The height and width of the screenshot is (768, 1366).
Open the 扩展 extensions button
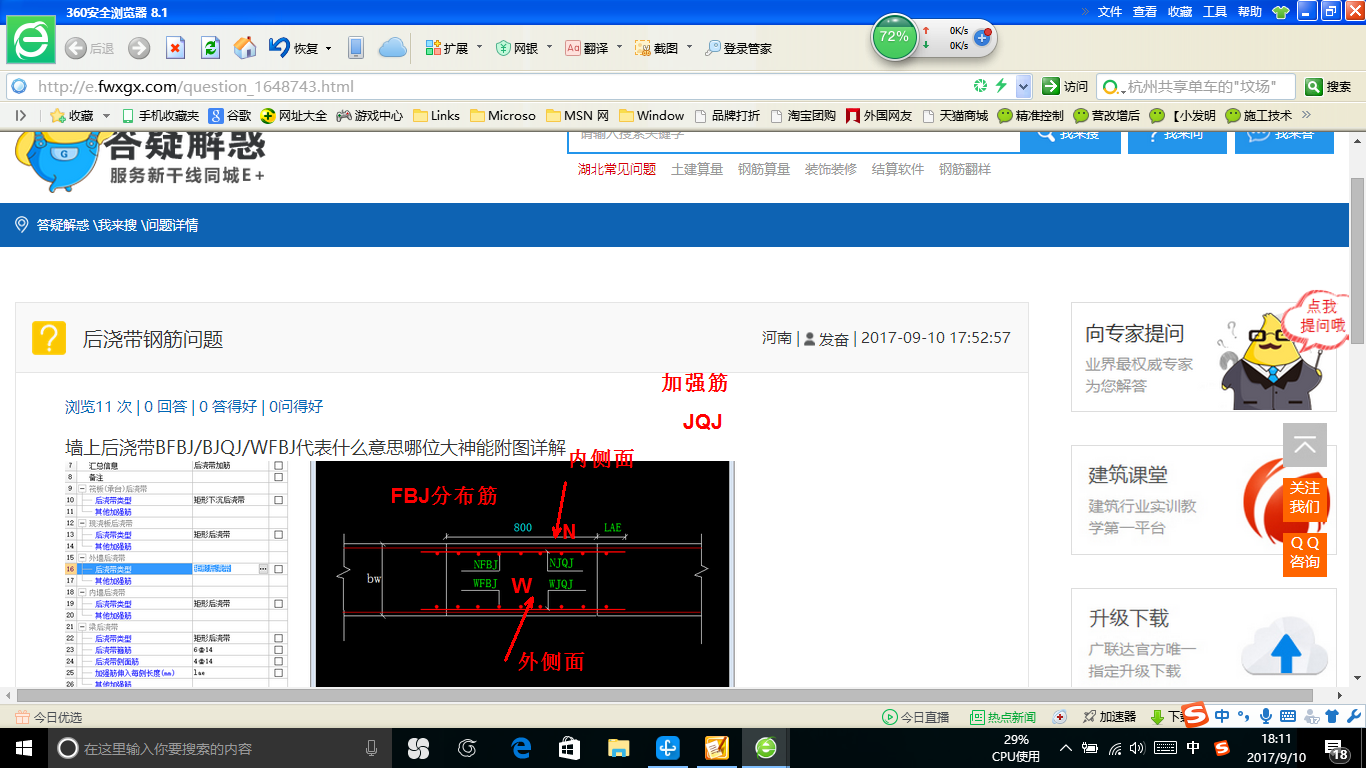(x=447, y=48)
